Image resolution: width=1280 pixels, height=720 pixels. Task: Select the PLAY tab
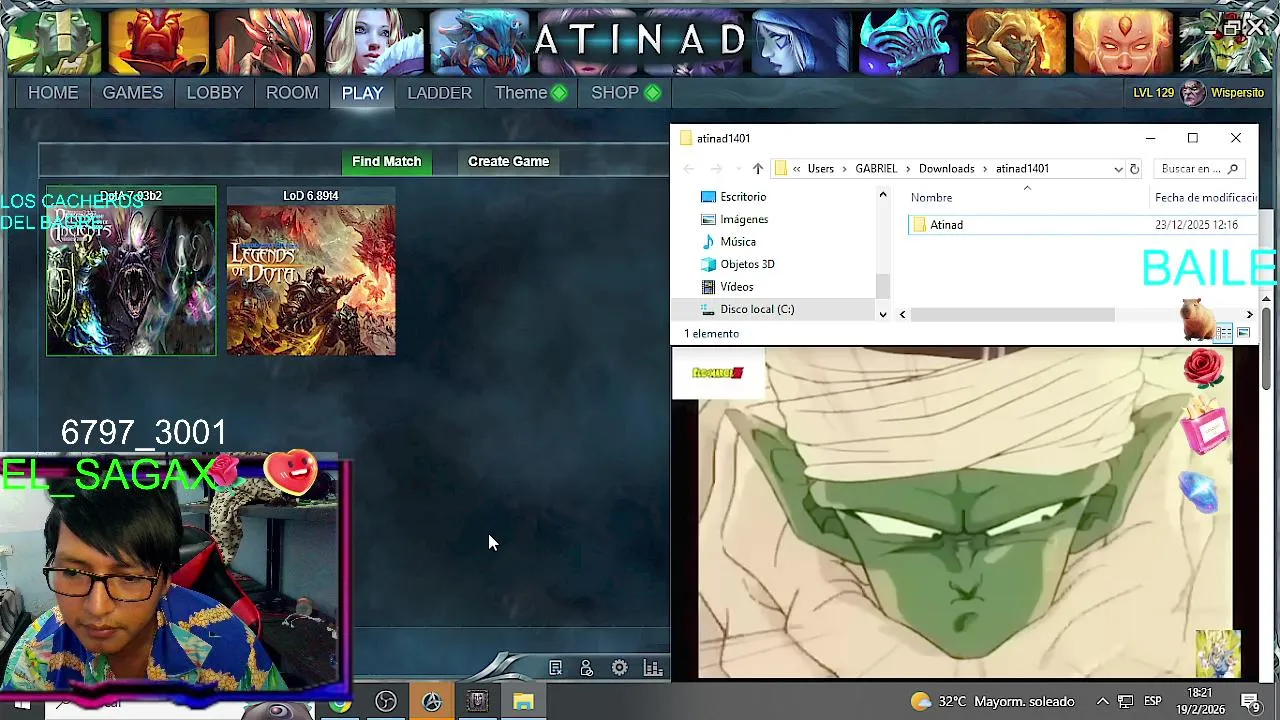click(363, 93)
